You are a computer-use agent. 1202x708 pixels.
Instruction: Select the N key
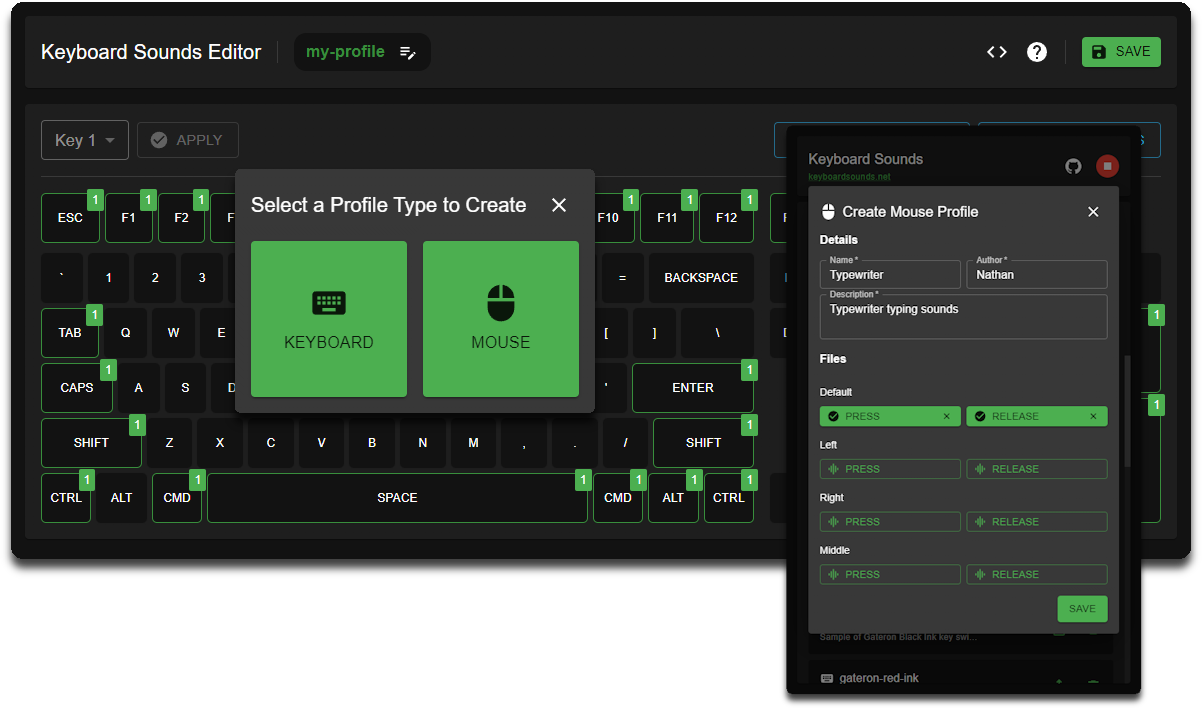coord(423,443)
